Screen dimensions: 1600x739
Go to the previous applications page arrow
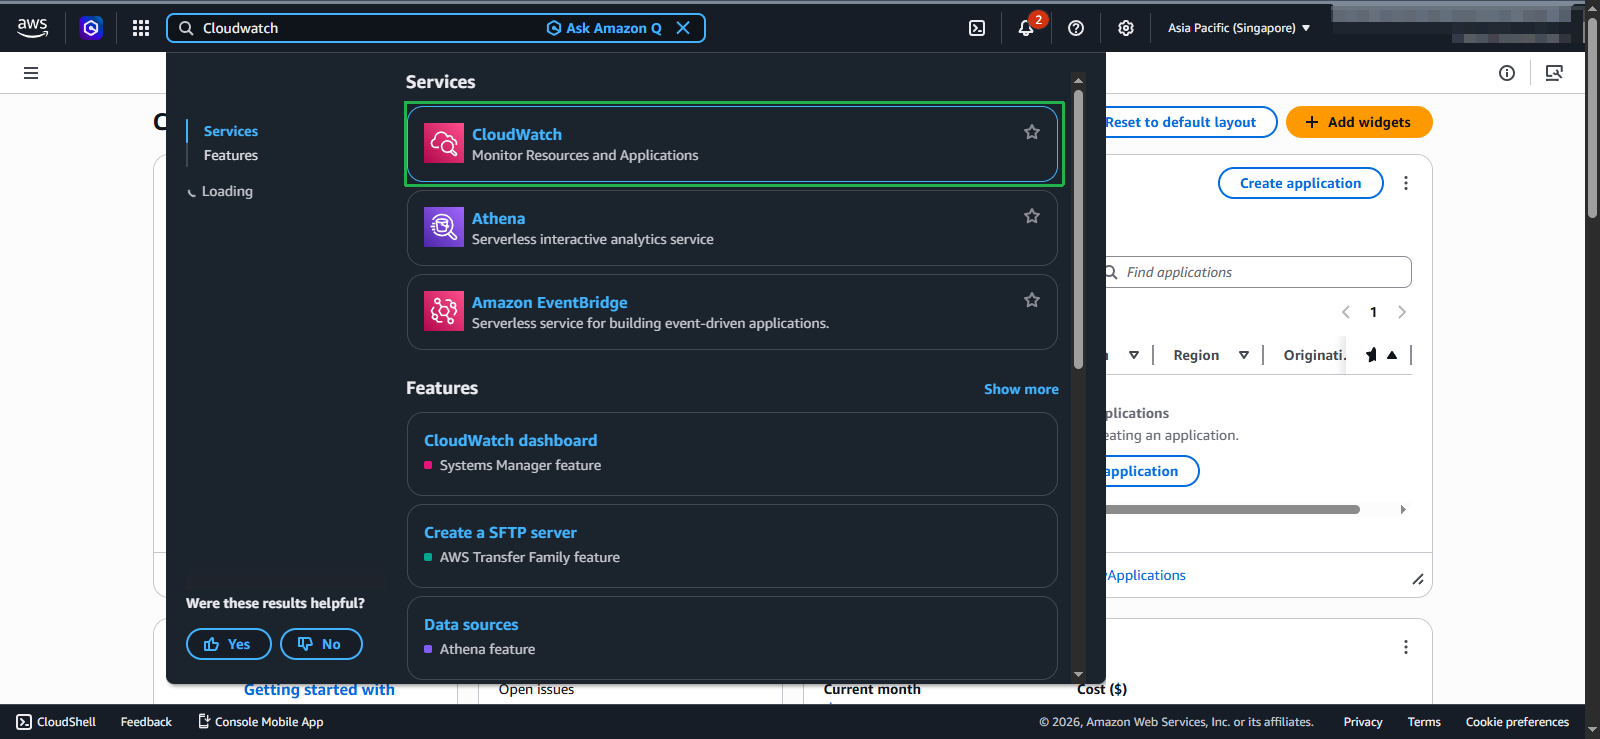click(1346, 312)
